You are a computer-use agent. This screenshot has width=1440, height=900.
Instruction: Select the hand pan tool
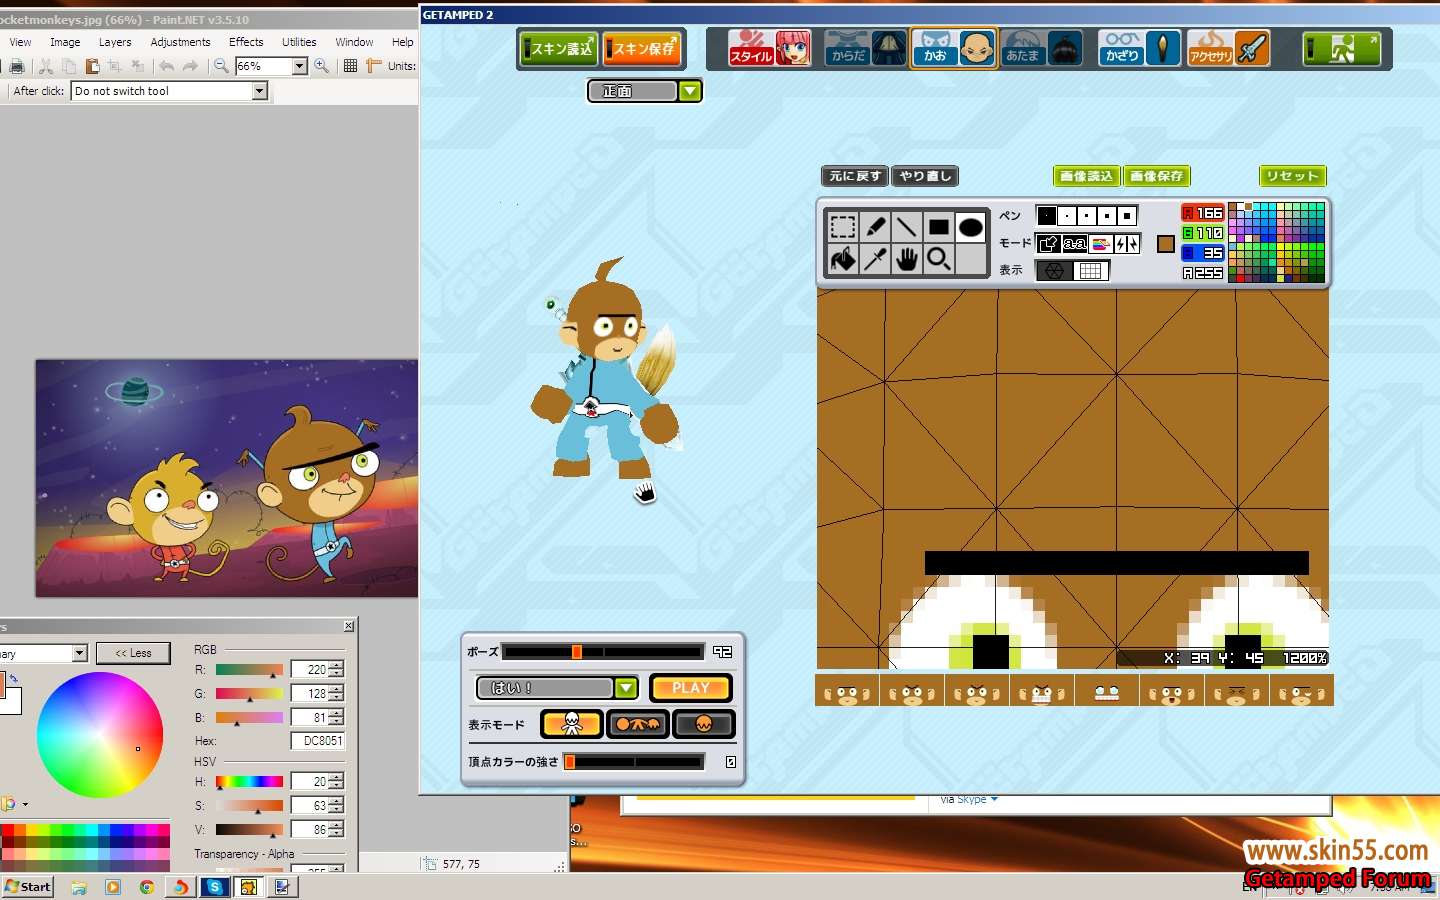click(x=907, y=259)
